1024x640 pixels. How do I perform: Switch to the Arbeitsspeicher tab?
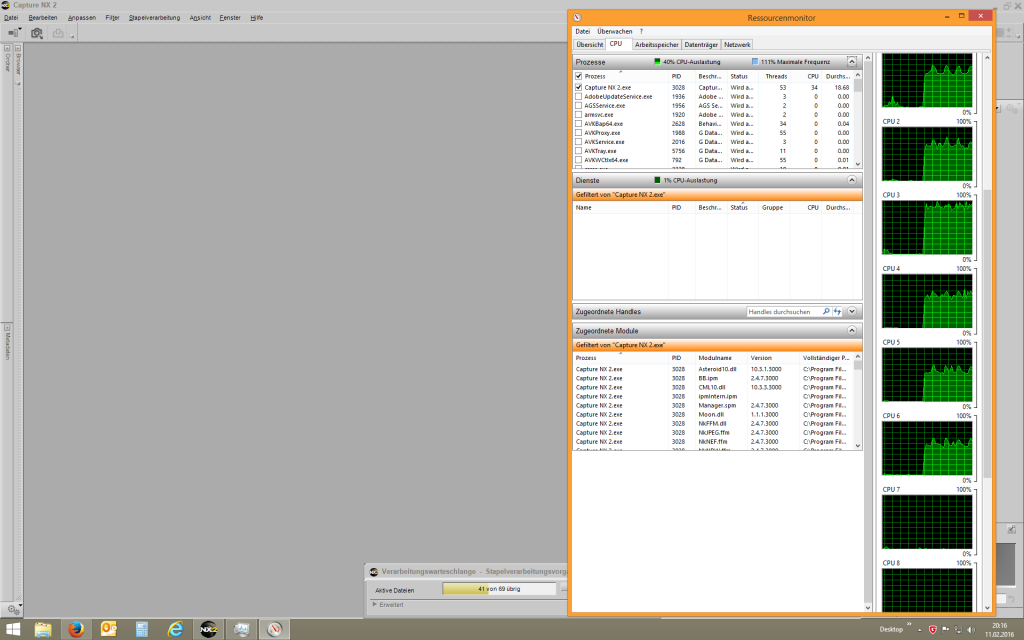656,44
